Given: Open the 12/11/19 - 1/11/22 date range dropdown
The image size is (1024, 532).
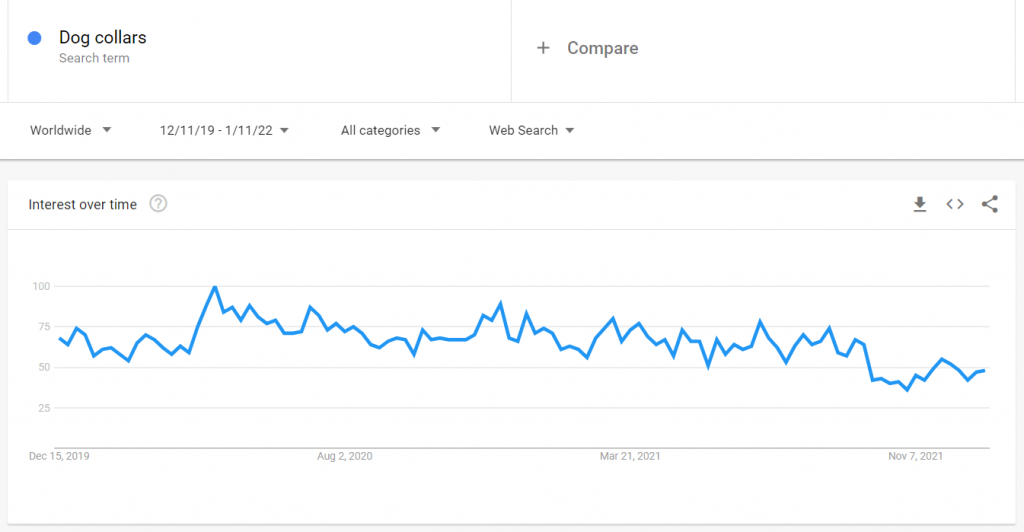Looking at the screenshot, I should (x=224, y=131).
